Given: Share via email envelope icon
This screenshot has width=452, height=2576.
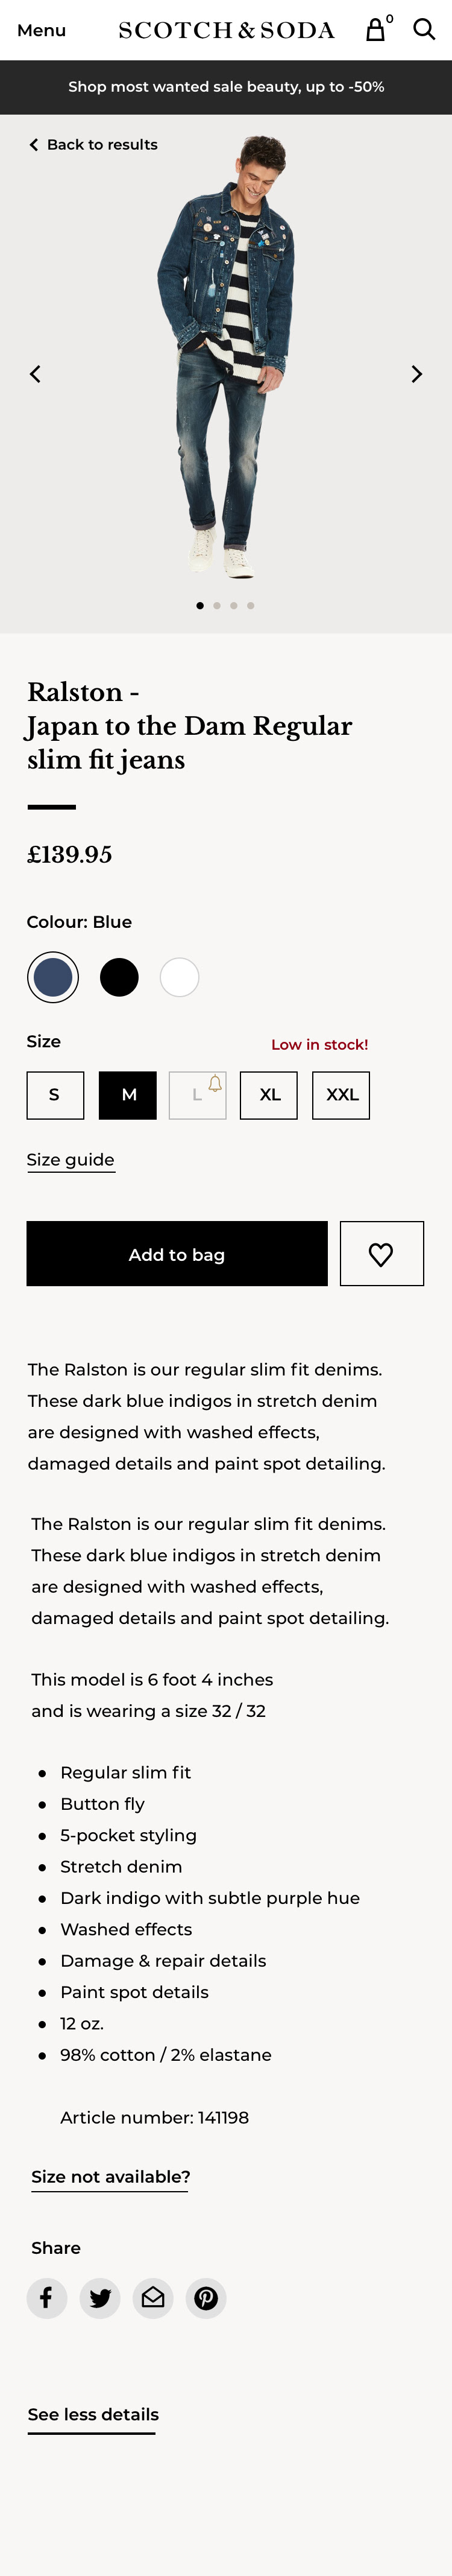Looking at the screenshot, I should [x=153, y=2297].
